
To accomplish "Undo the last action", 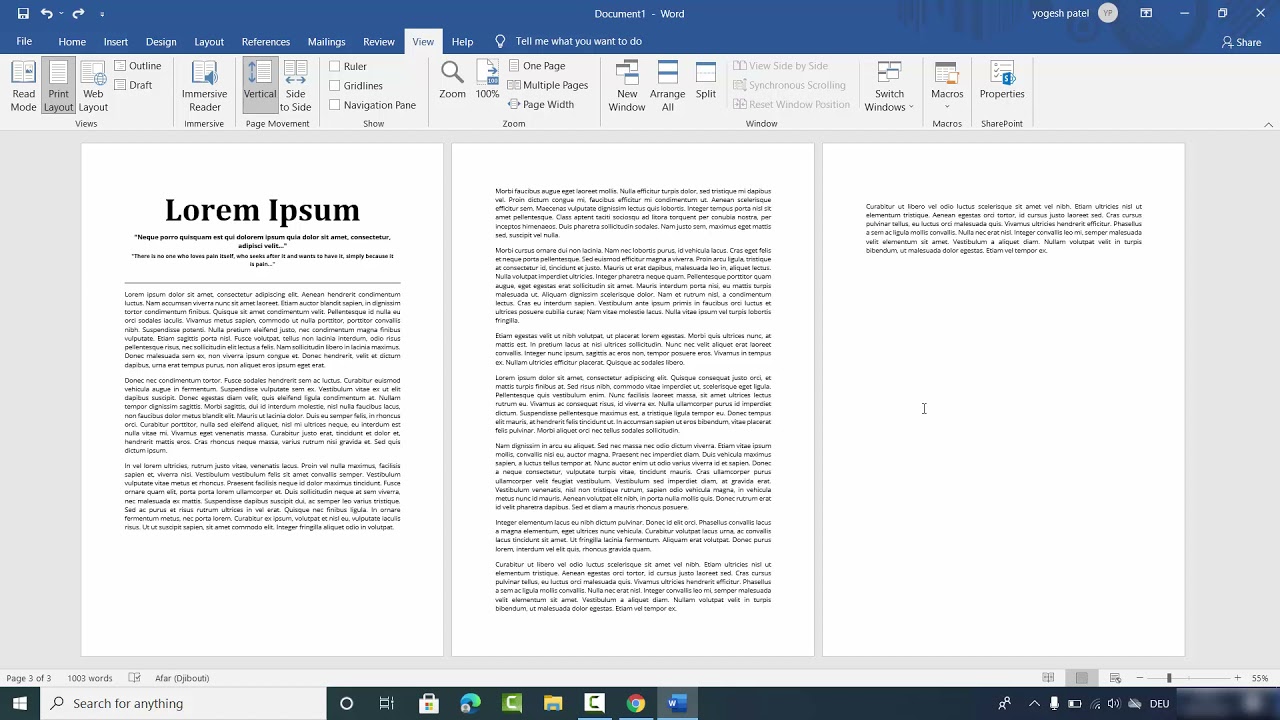I will coord(46,14).
